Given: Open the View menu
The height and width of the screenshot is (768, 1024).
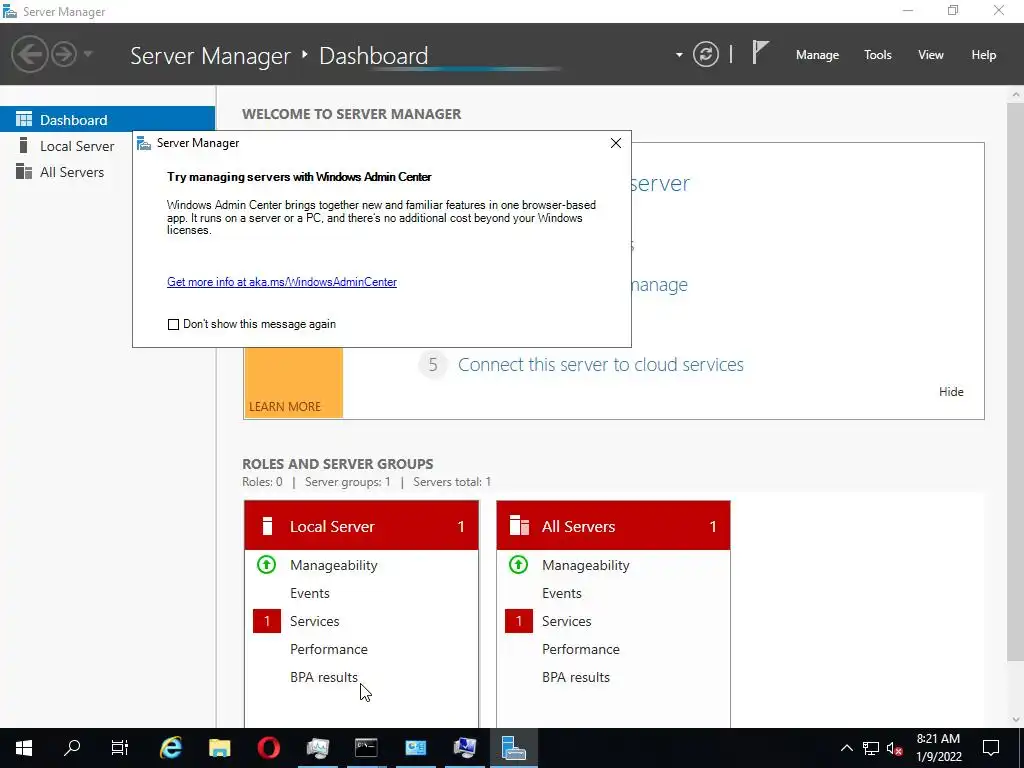Looking at the screenshot, I should 931,55.
